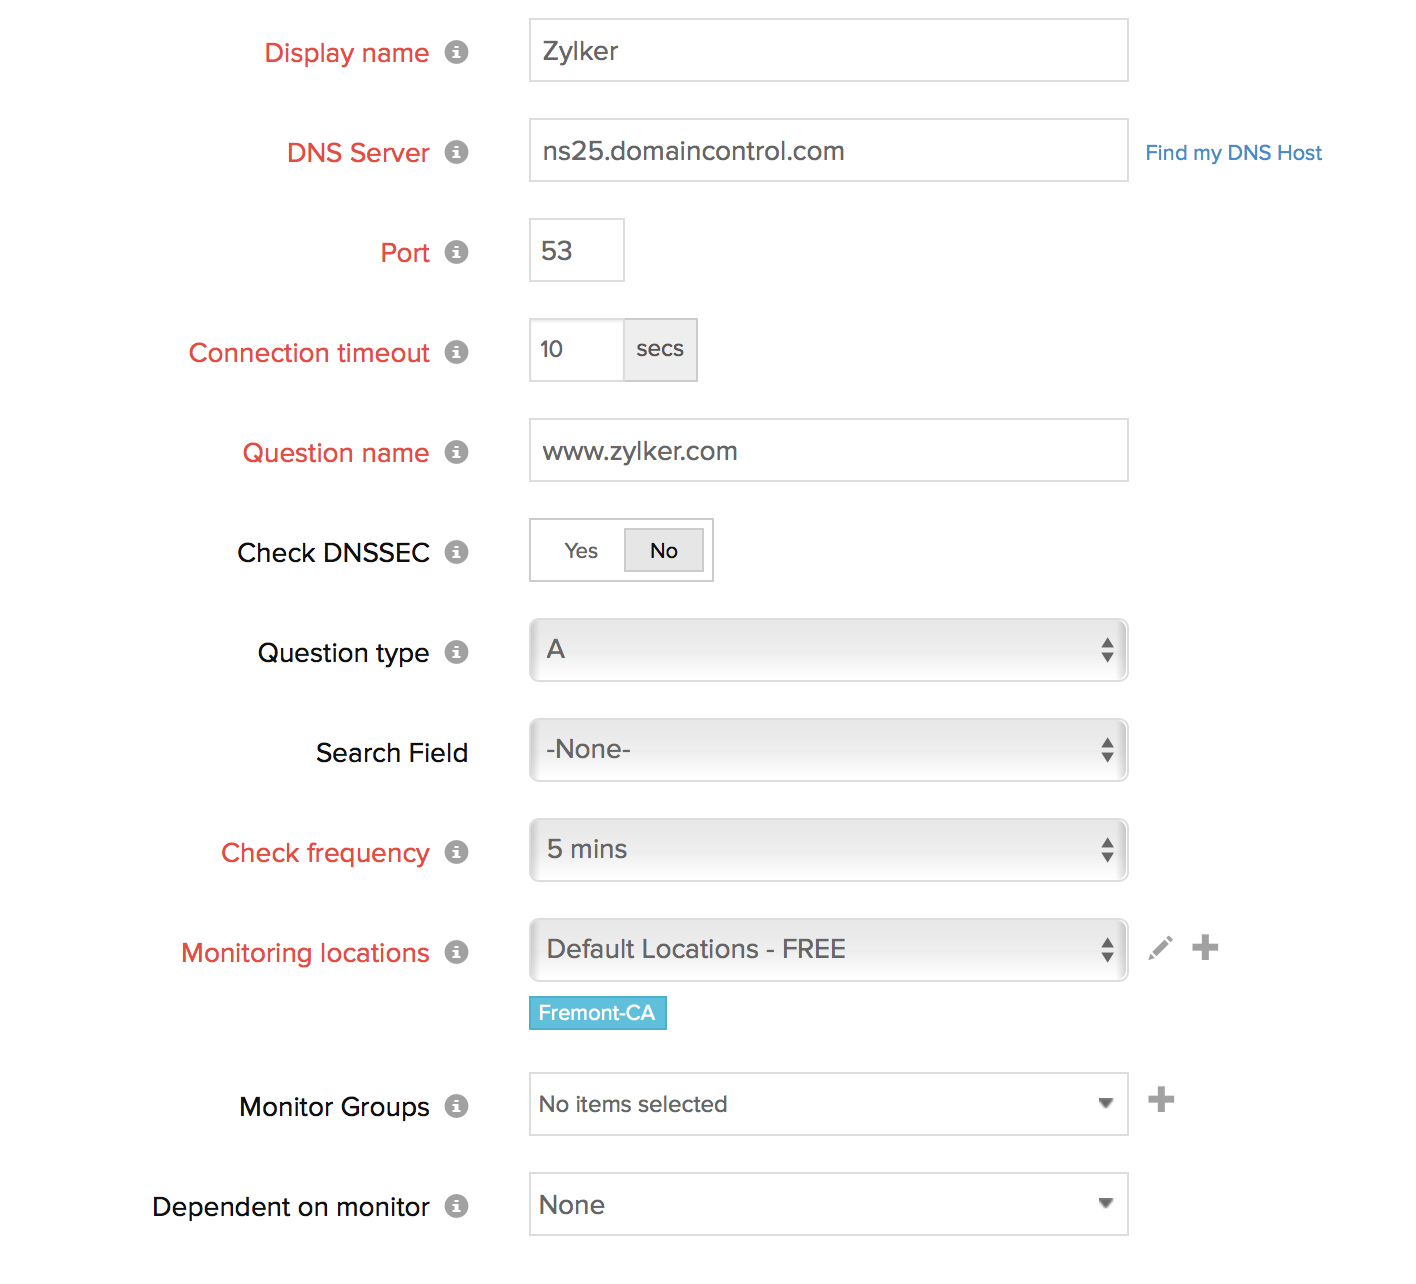Viewport: 1416px width, 1284px height.
Task: Click the info icon next to DNS Server
Action: 456,152
